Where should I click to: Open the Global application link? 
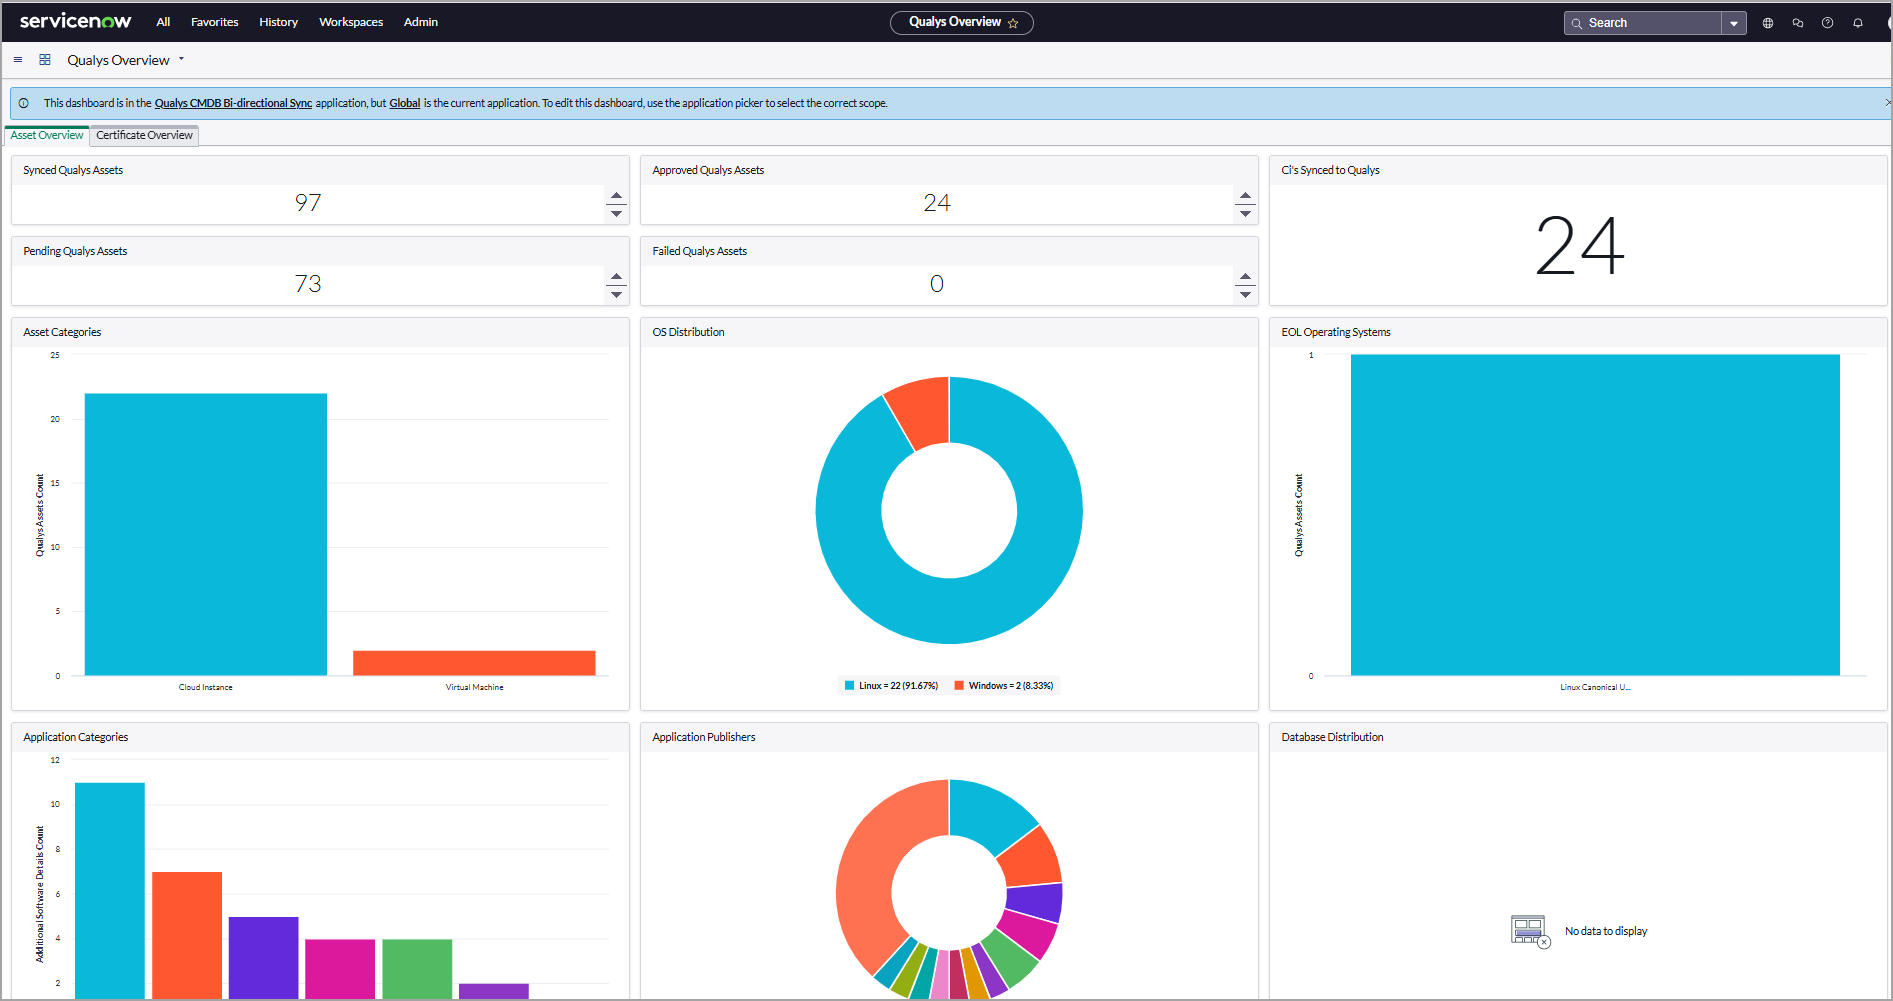(404, 103)
